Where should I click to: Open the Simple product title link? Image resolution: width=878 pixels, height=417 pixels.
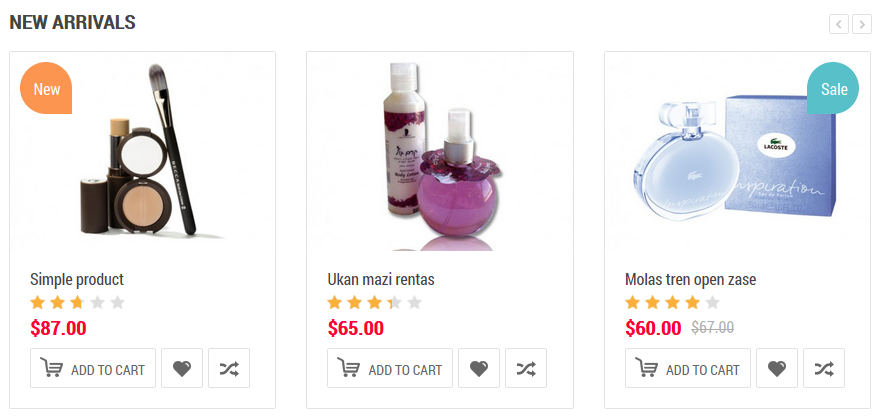77,279
